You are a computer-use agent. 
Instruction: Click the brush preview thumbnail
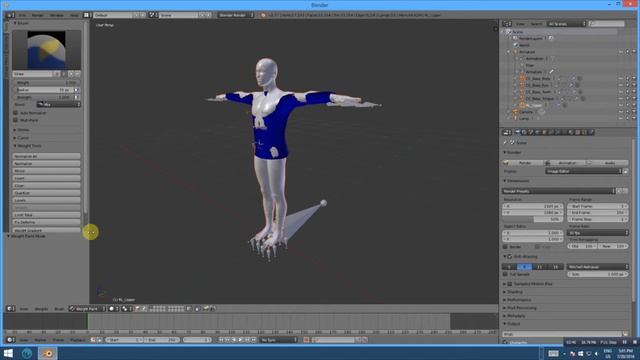46,50
